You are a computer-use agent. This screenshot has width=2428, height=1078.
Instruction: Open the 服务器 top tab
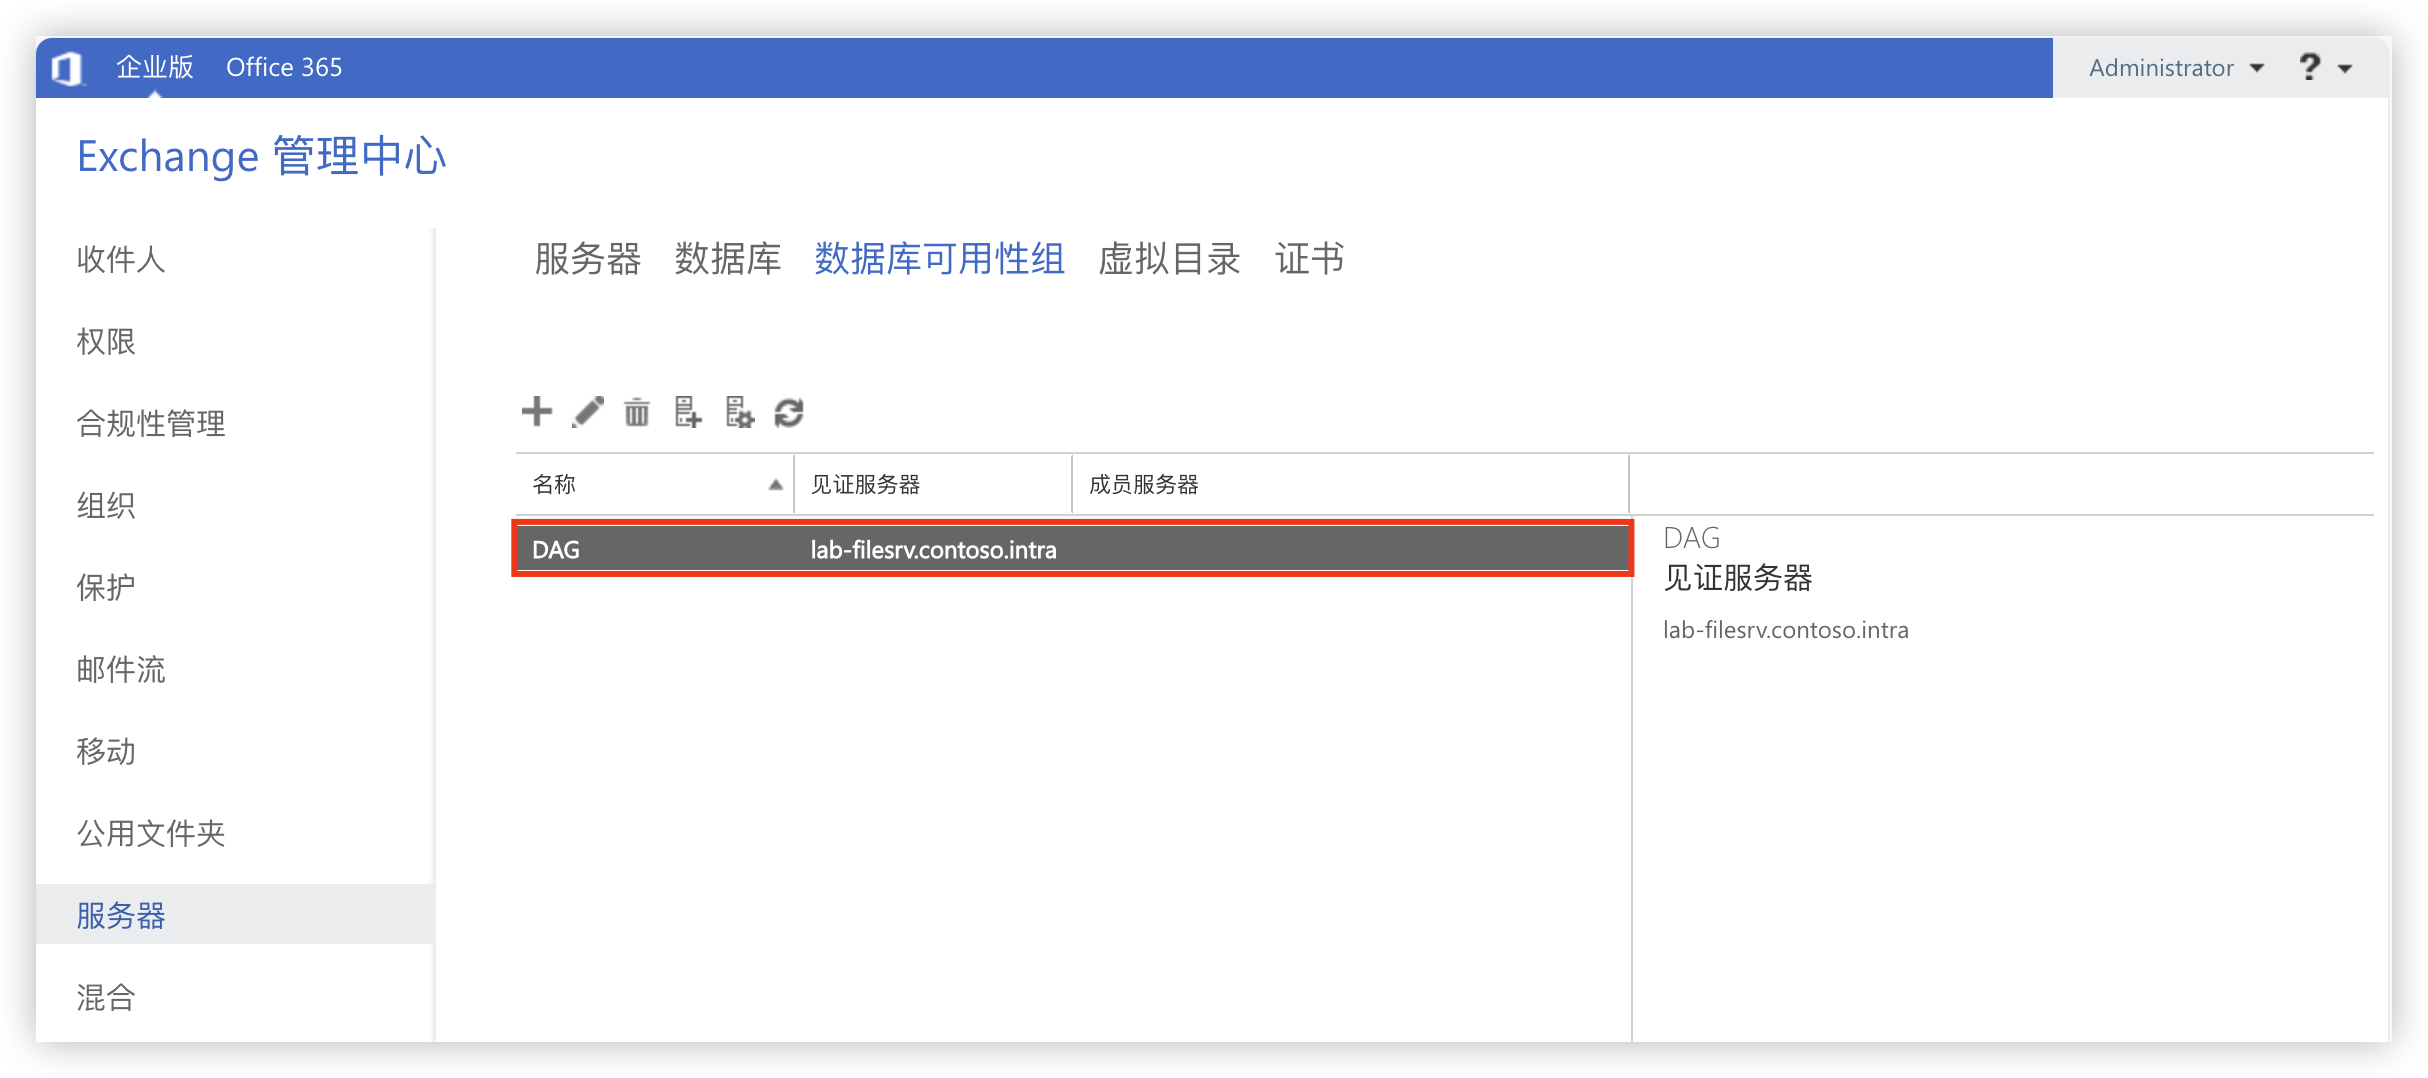(x=588, y=259)
